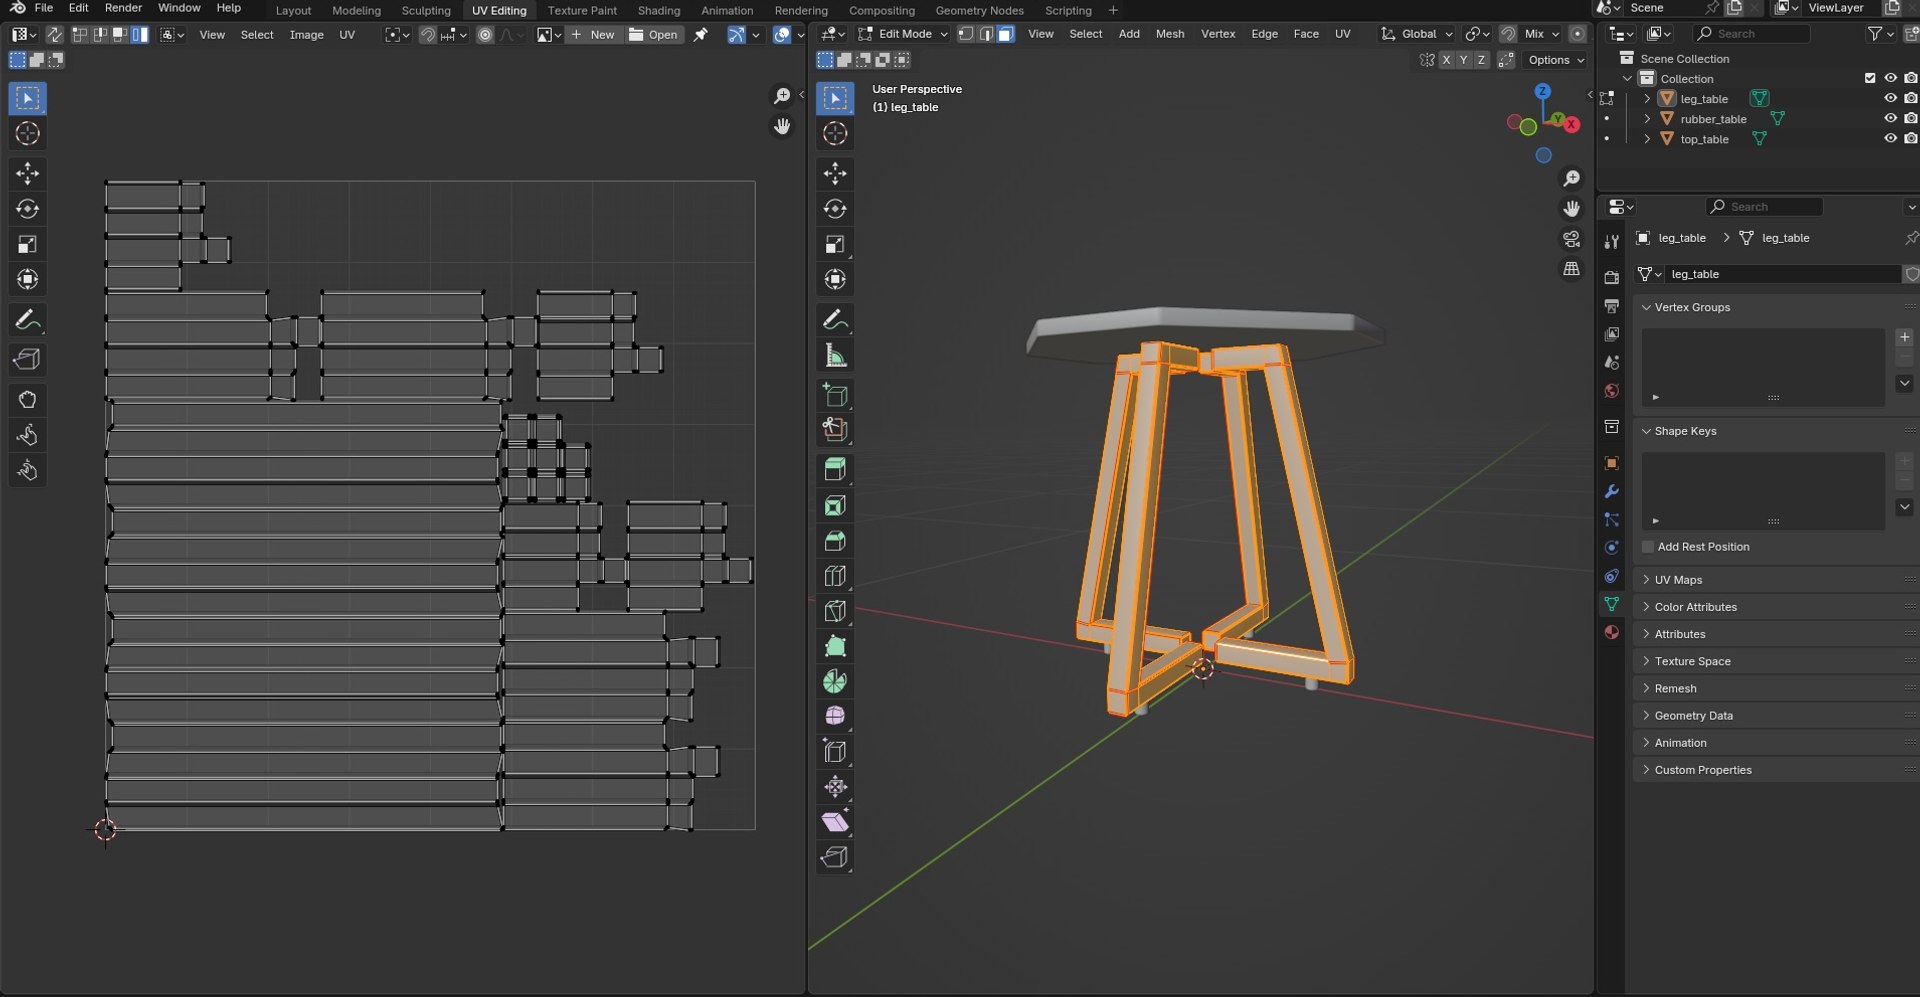This screenshot has height=997, width=1920.
Task: Select the Loop Cut tool
Action: pyautogui.click(x=835, y=576)
